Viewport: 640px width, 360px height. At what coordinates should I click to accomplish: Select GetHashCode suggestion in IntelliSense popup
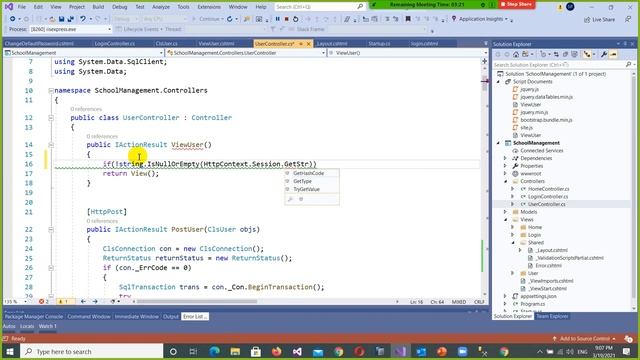click(x=311, y=173)
